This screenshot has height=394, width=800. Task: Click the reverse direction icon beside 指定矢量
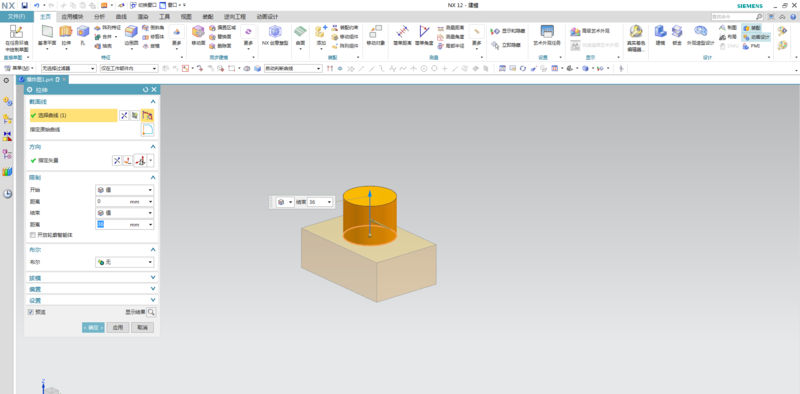pos(117,160)
